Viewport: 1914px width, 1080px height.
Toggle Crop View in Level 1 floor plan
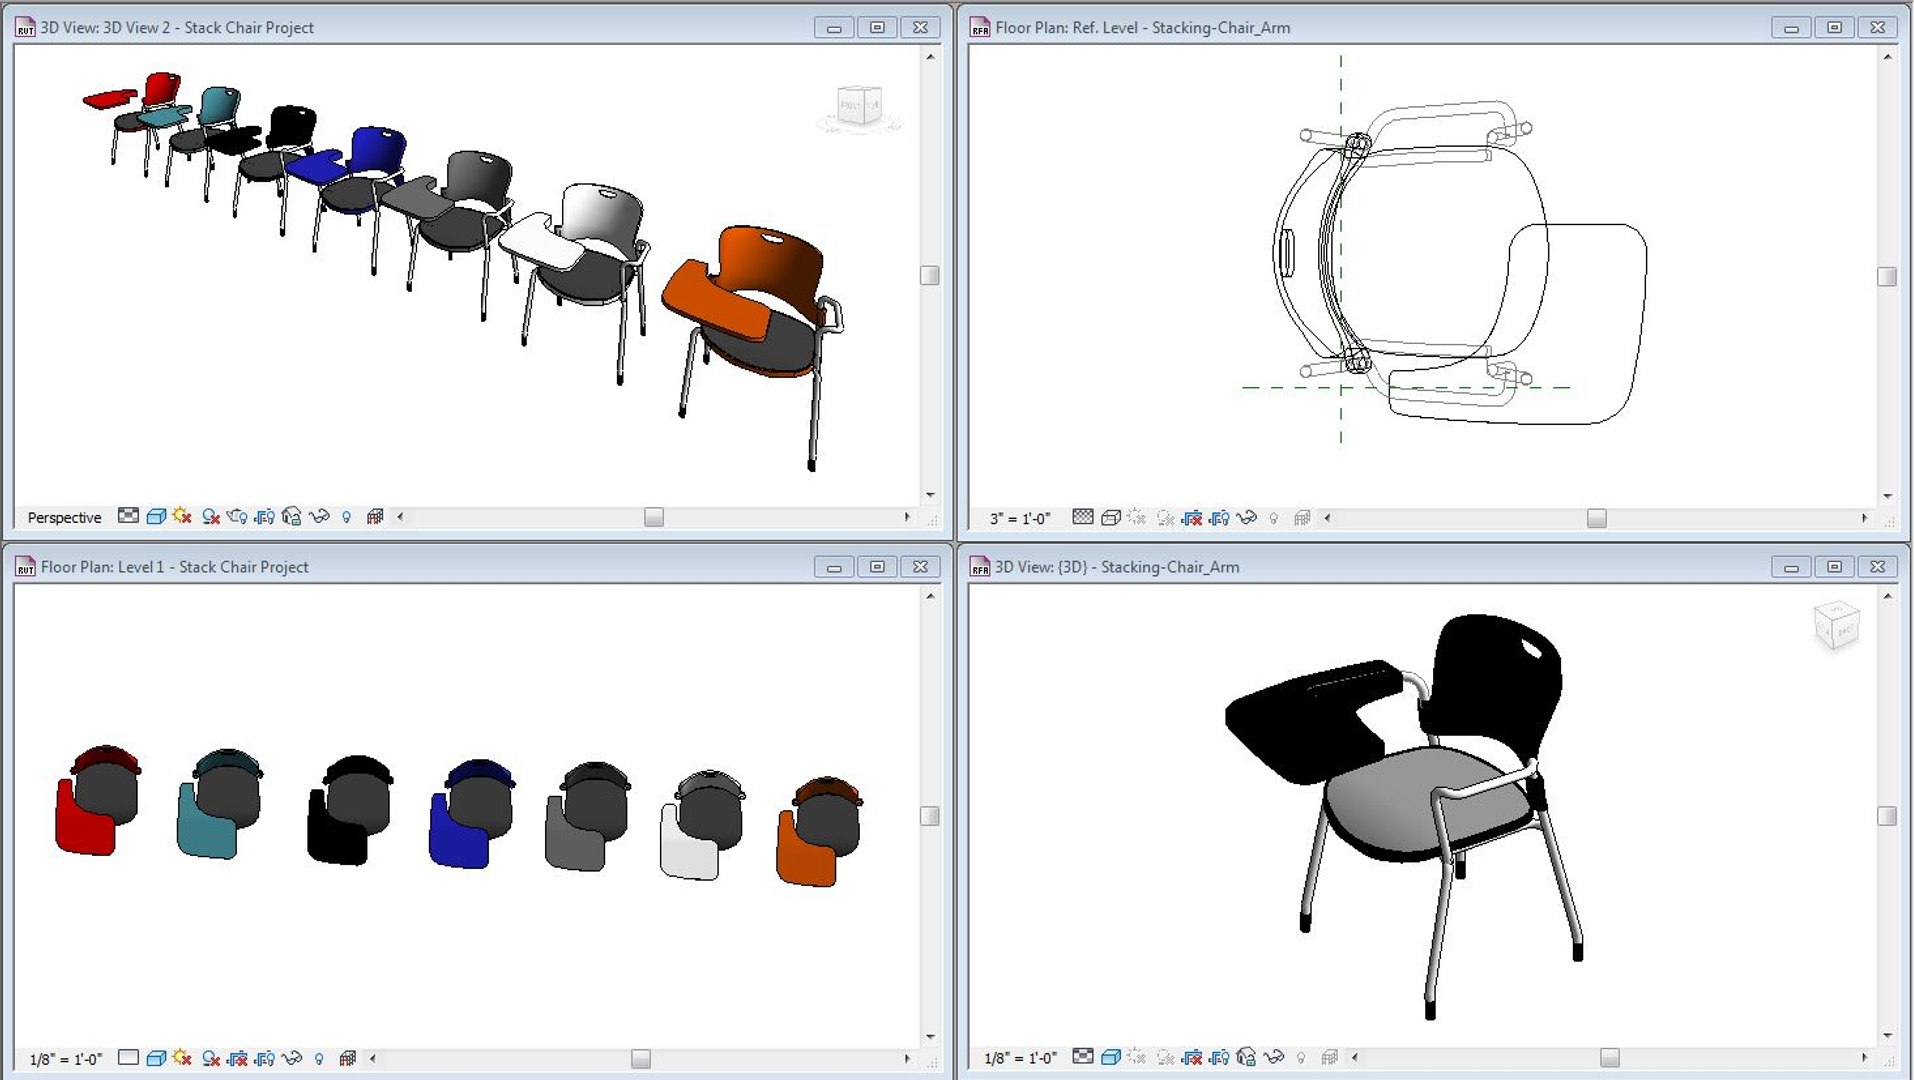tap(237, 1057)
